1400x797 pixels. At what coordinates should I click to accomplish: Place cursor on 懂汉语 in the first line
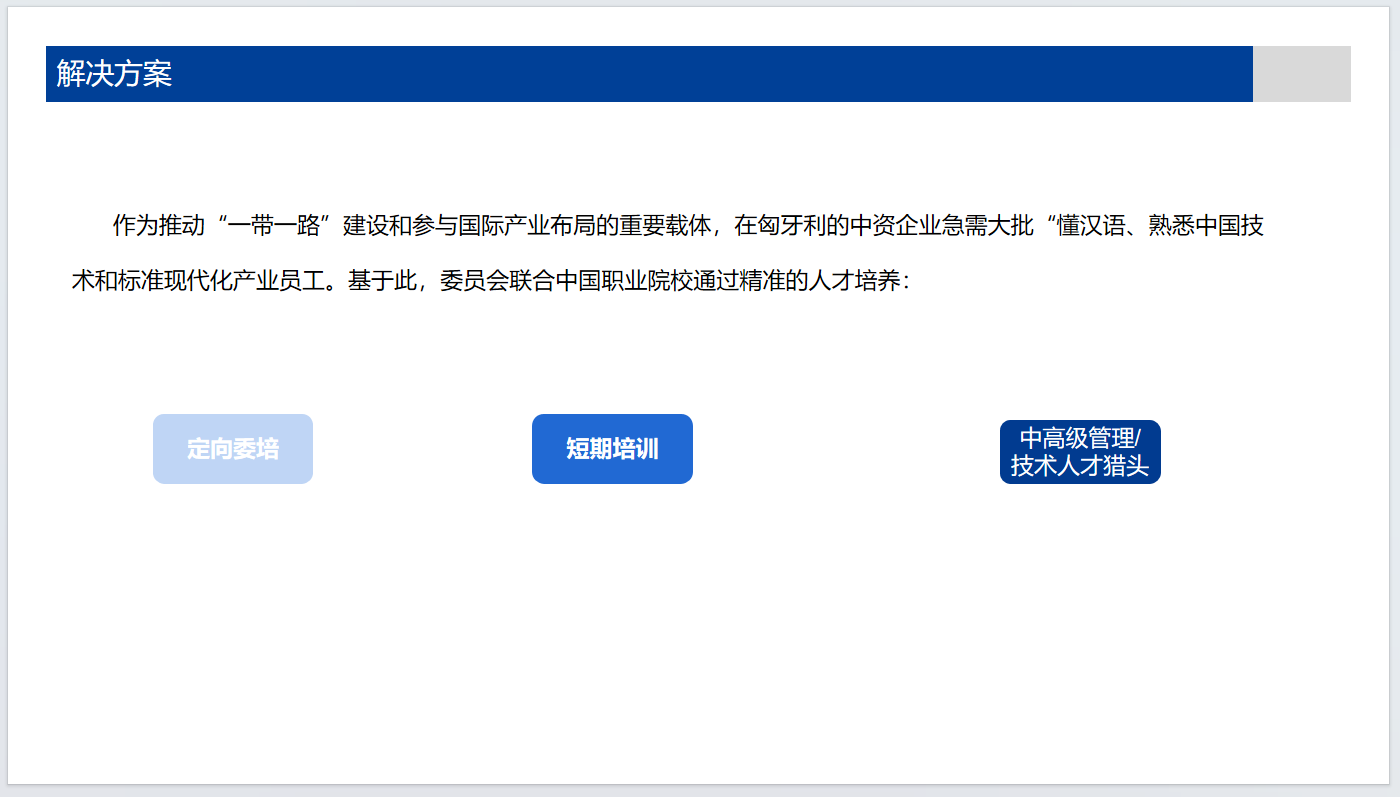pos(1092,226)
